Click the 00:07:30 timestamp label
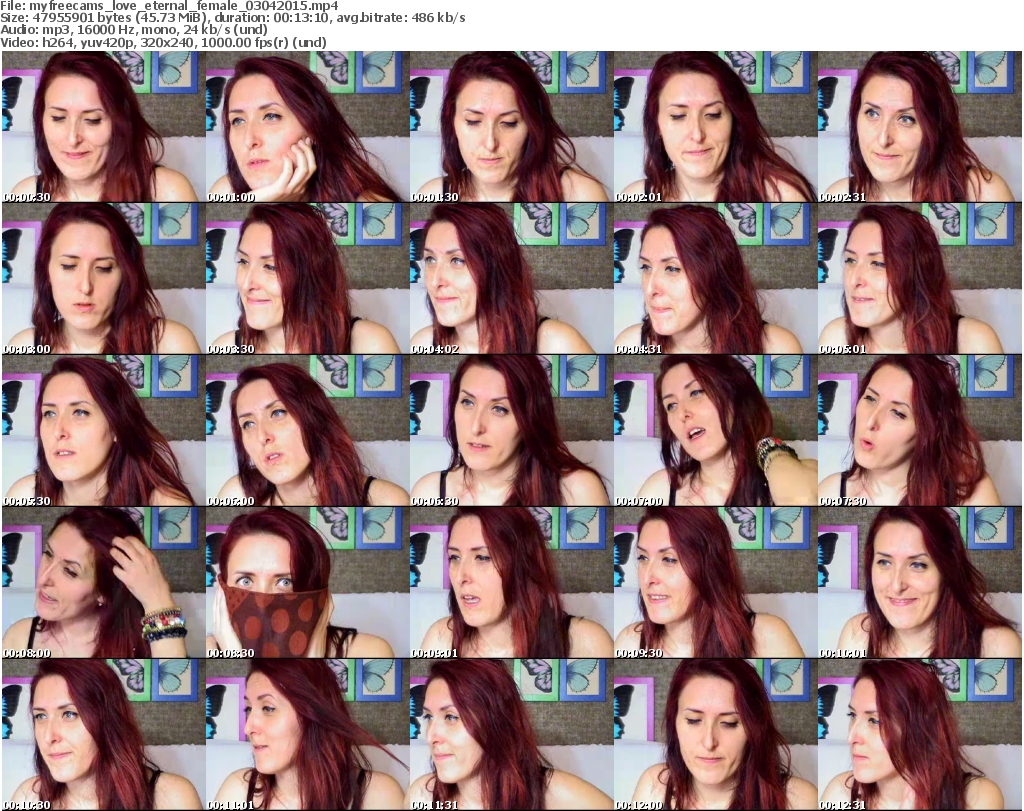Screen dimensions: 1024x811 click(844, 501)
